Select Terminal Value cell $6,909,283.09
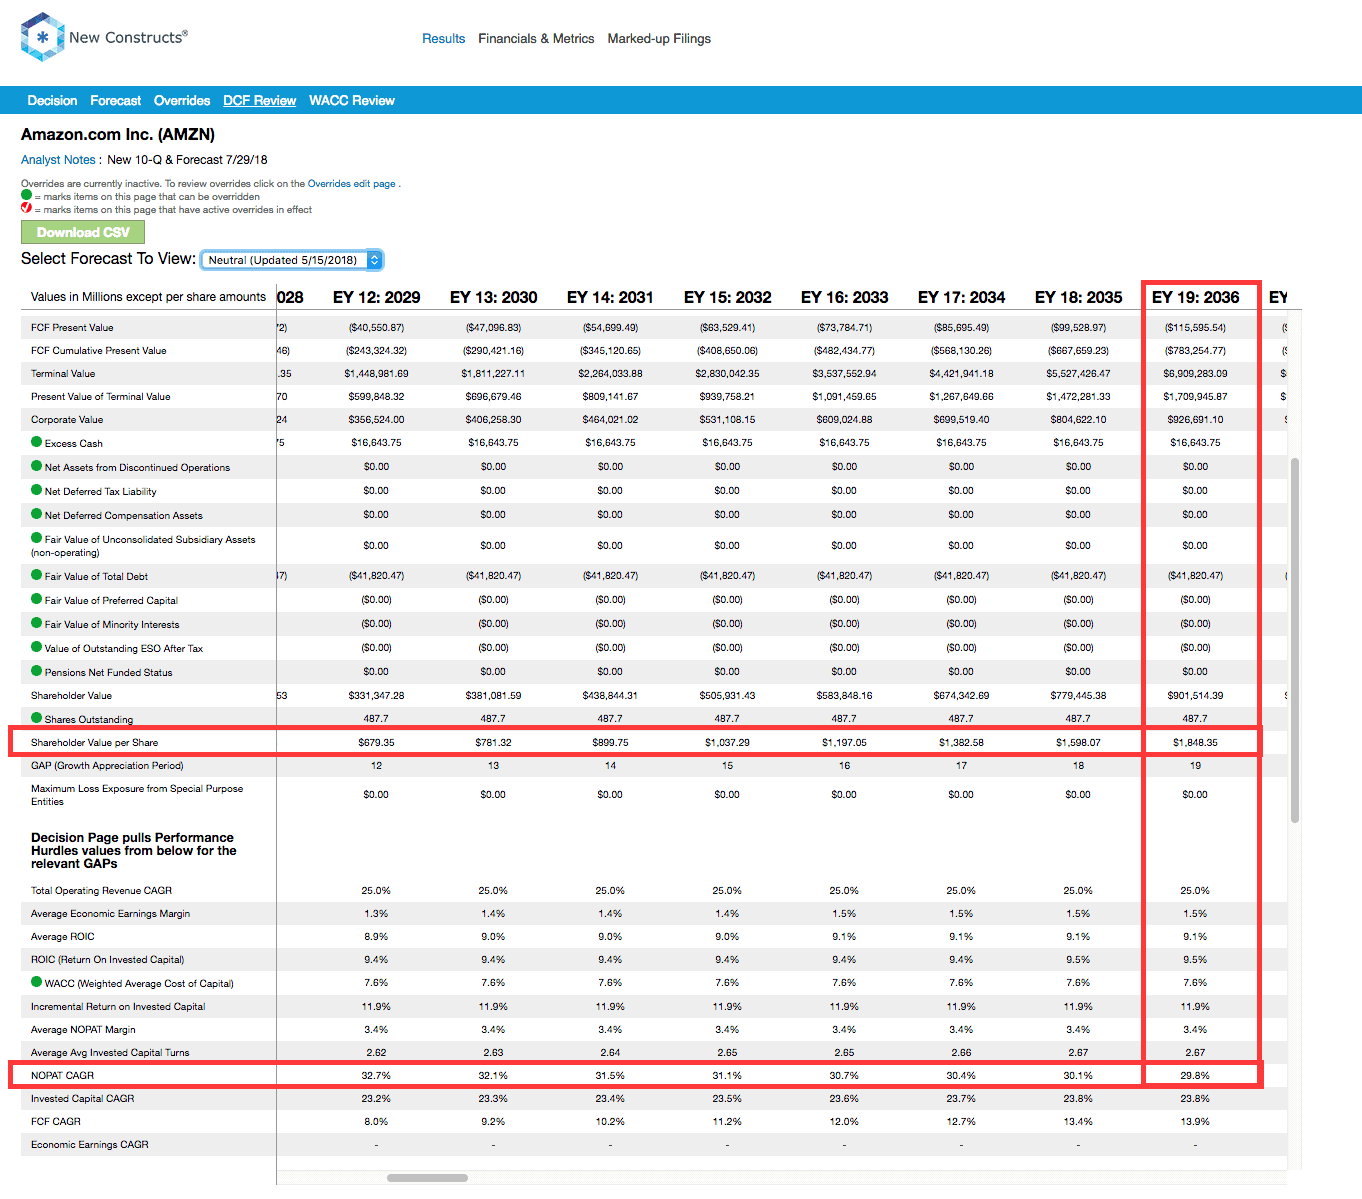 click(1195, 373)
